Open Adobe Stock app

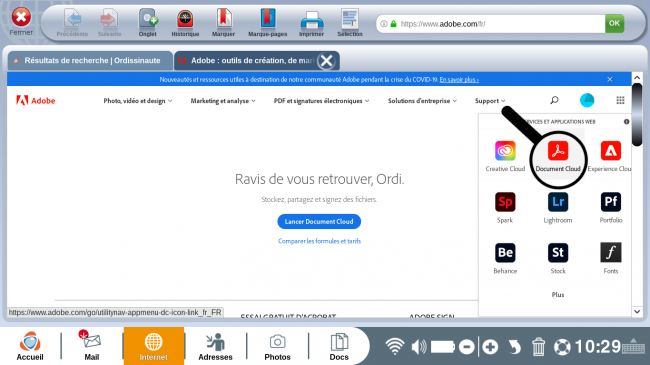click(558, 258)
